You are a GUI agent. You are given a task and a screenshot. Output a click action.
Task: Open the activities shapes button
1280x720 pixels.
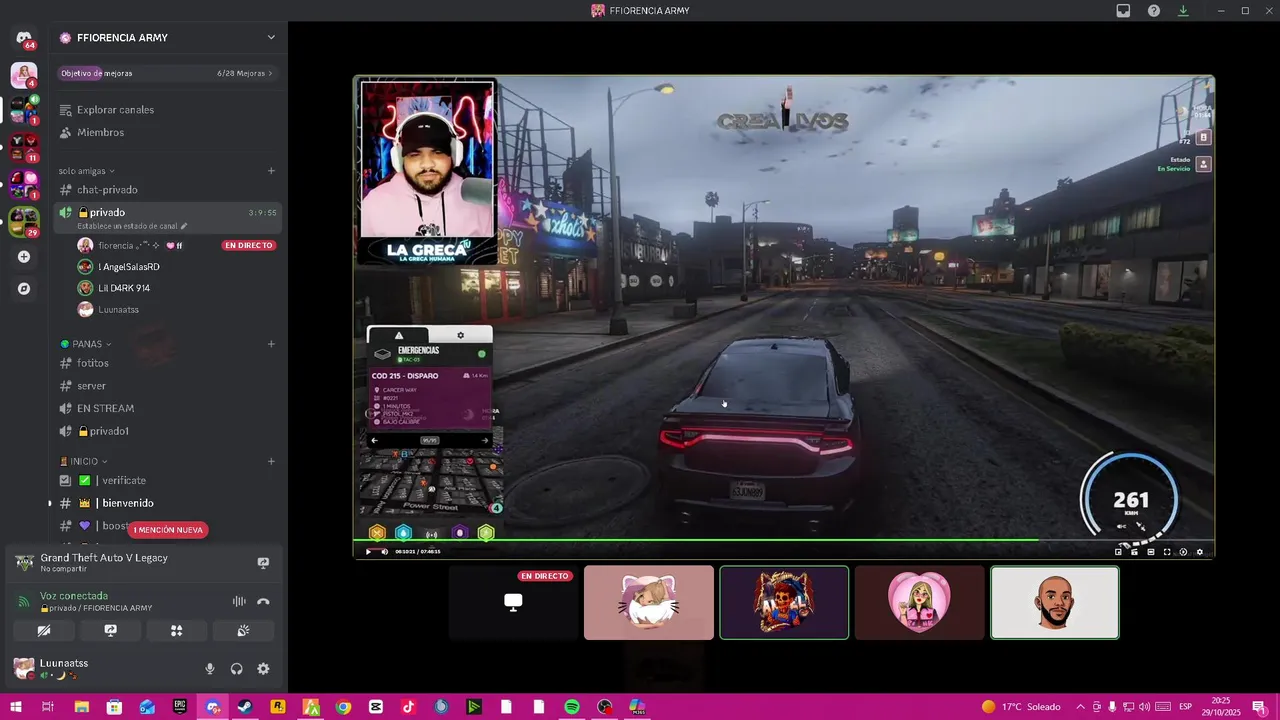pos(176,631)
